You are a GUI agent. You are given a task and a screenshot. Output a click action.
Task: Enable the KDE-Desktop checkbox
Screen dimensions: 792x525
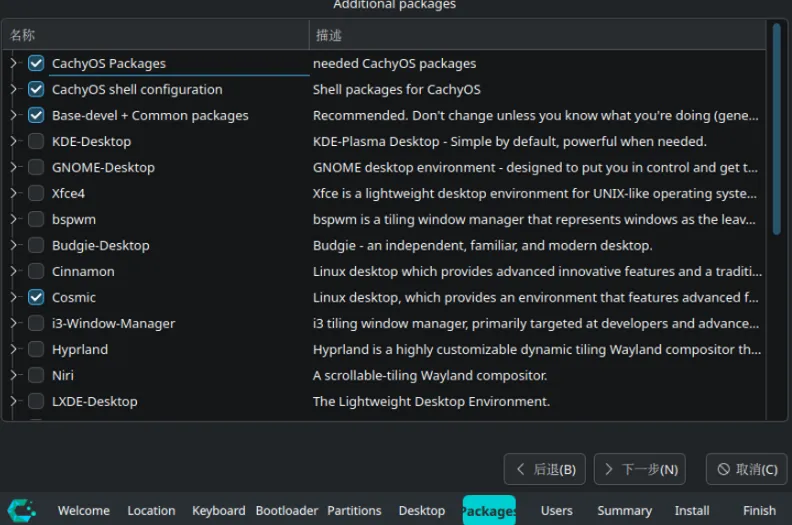pos(36,142)
